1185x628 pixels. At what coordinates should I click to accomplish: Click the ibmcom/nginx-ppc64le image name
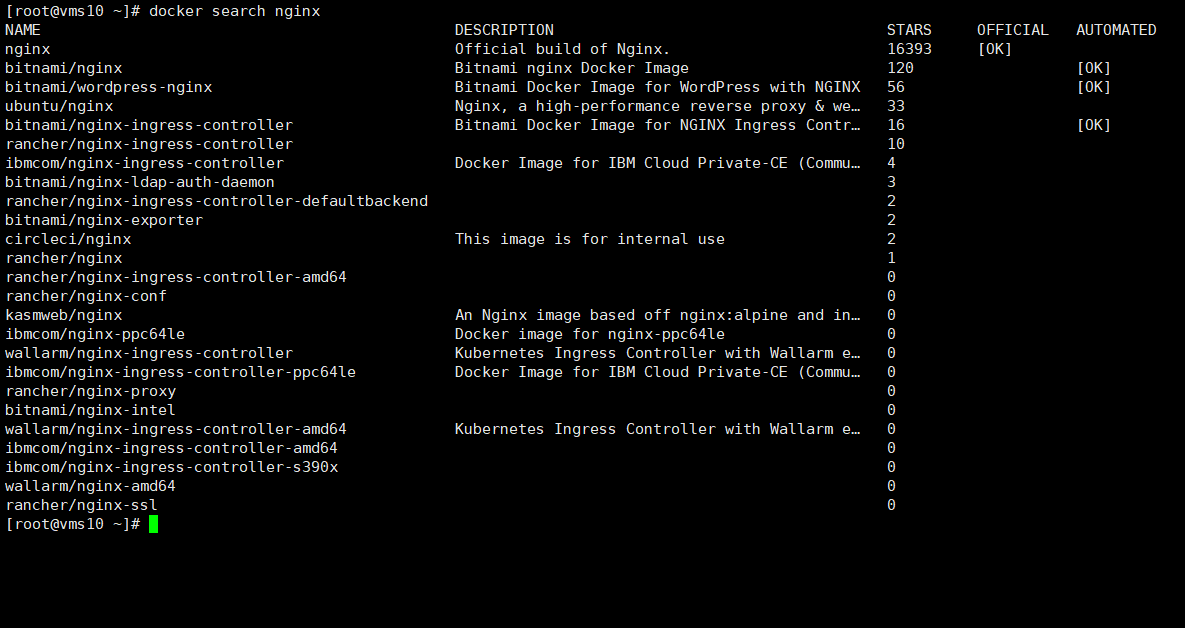pos(95,334)
